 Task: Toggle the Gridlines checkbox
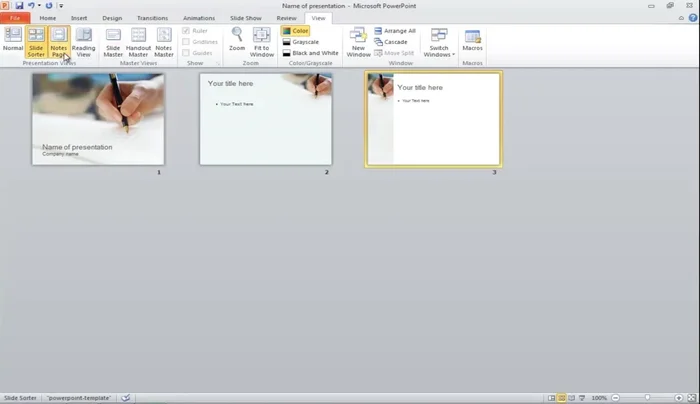coord(186,42)
